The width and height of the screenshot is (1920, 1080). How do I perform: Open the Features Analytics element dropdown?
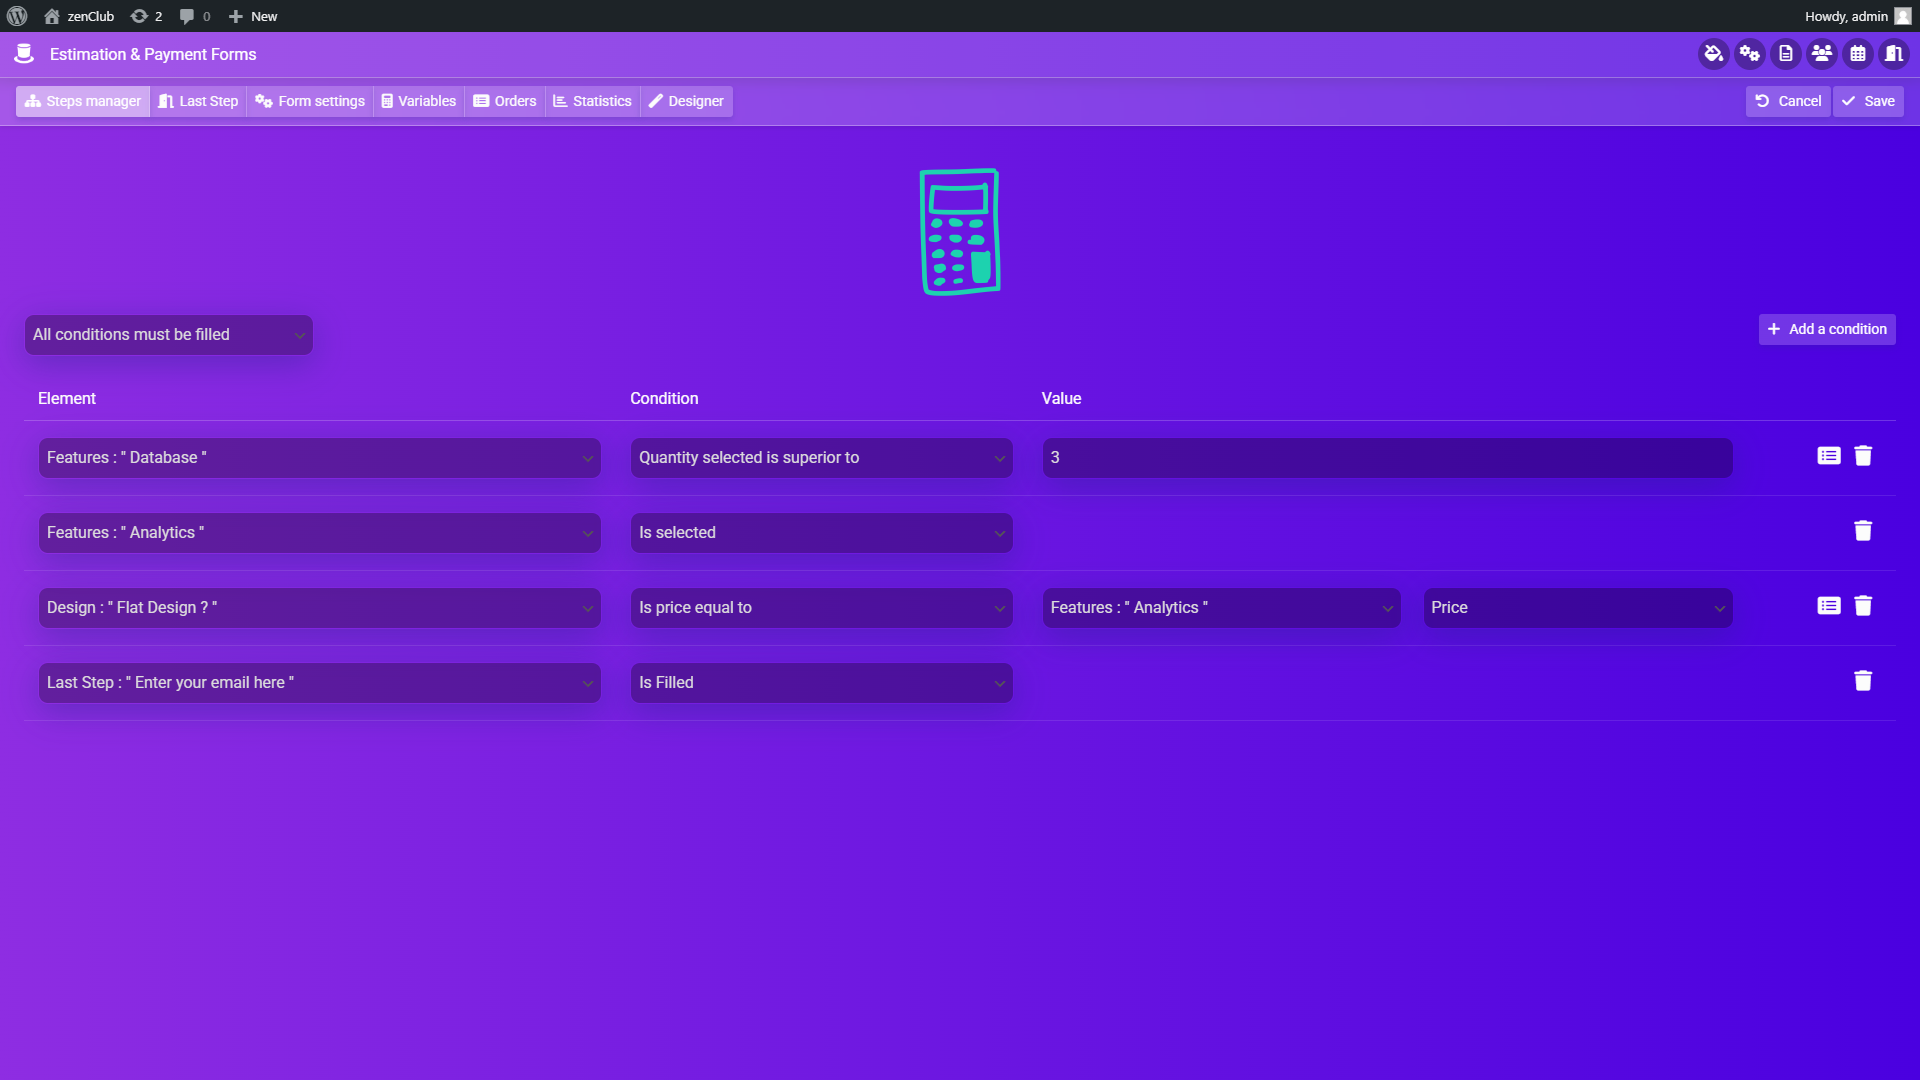(x=320, y=533)
